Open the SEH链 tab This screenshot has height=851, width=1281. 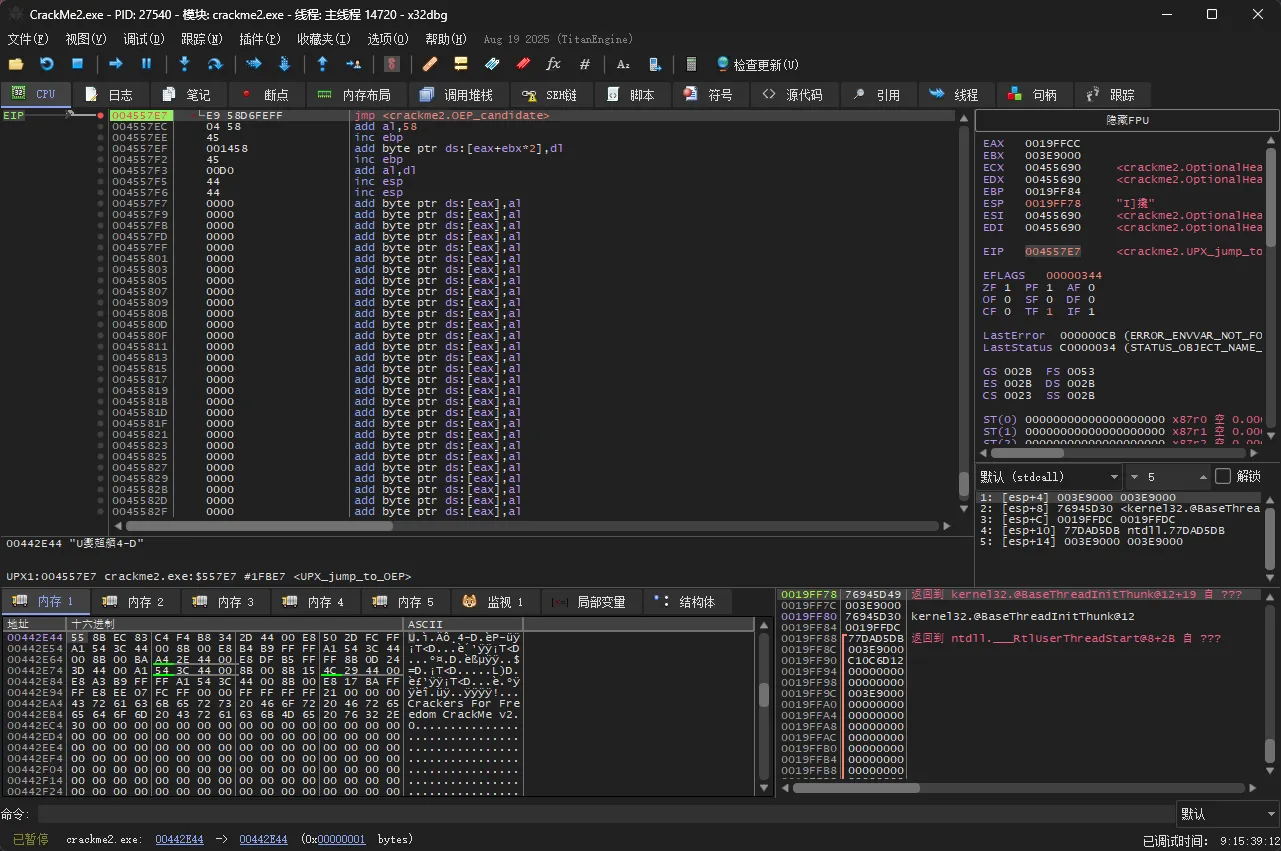point(551,95)
